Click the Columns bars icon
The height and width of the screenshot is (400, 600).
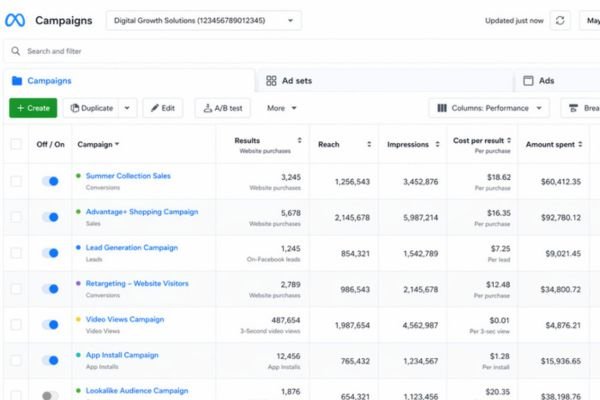click(x=442, y=108)
